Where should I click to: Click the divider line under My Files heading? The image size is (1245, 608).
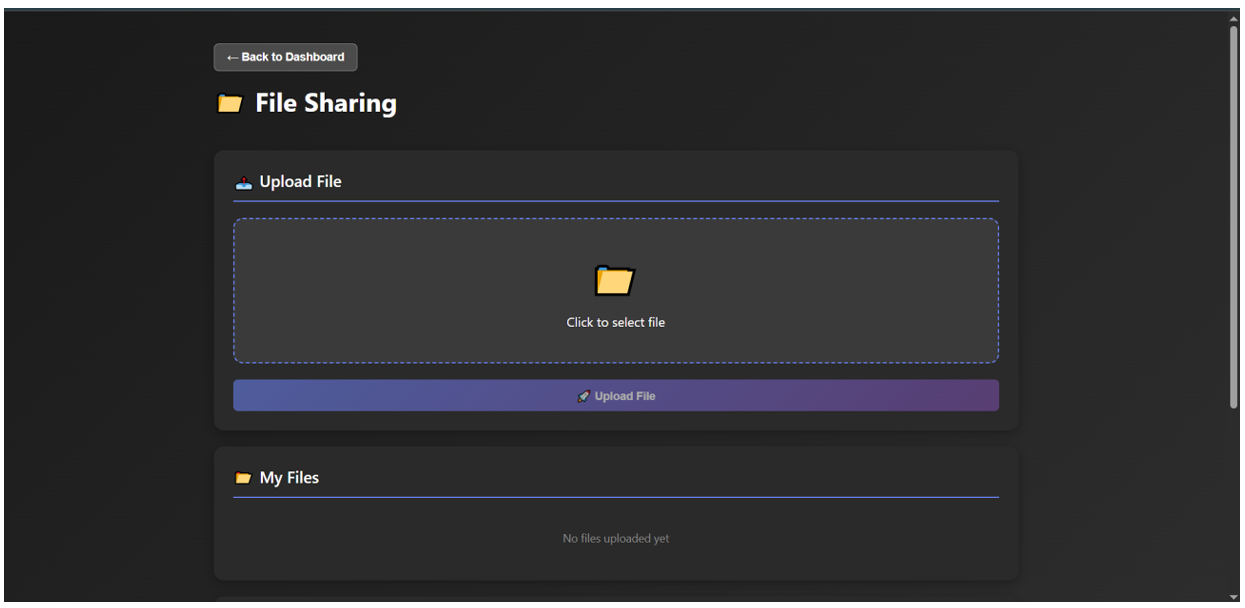[x=615, y=497]
